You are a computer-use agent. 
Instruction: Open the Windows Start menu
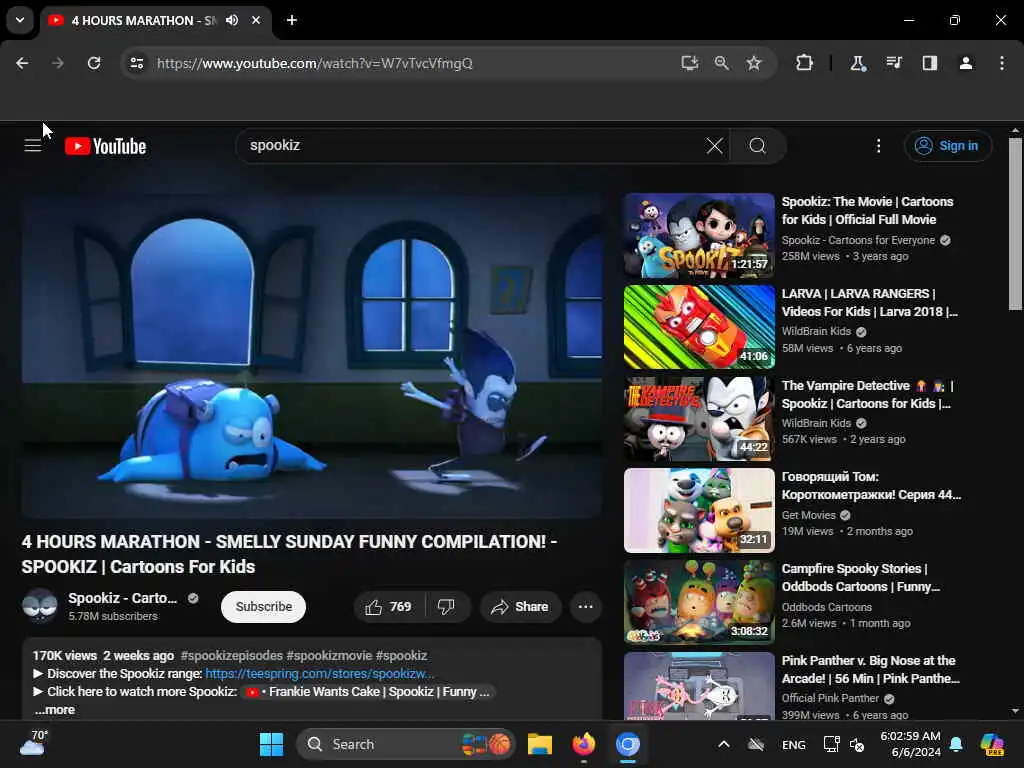click(271, 744)
